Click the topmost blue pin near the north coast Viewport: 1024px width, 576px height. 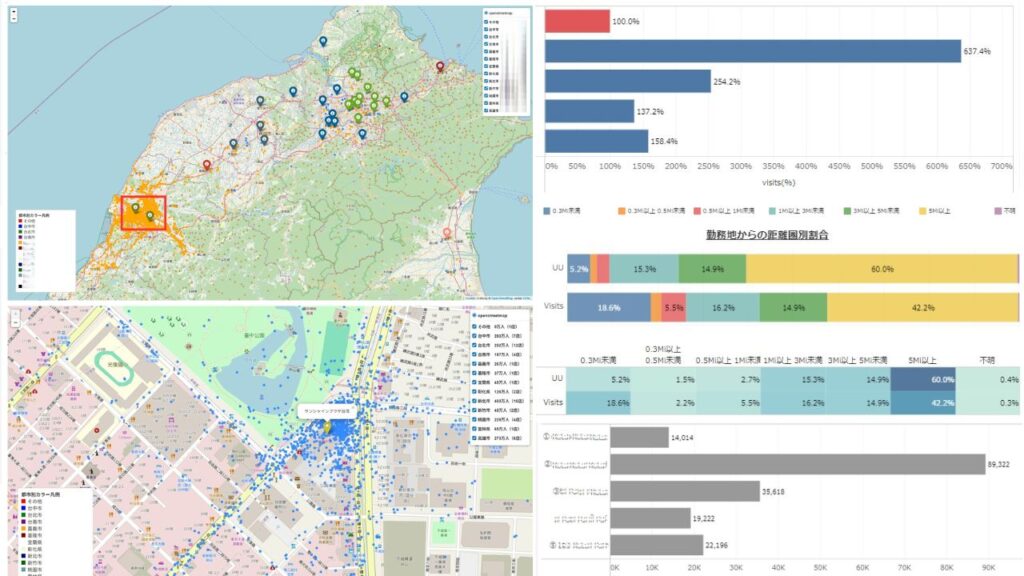(321, 40)
